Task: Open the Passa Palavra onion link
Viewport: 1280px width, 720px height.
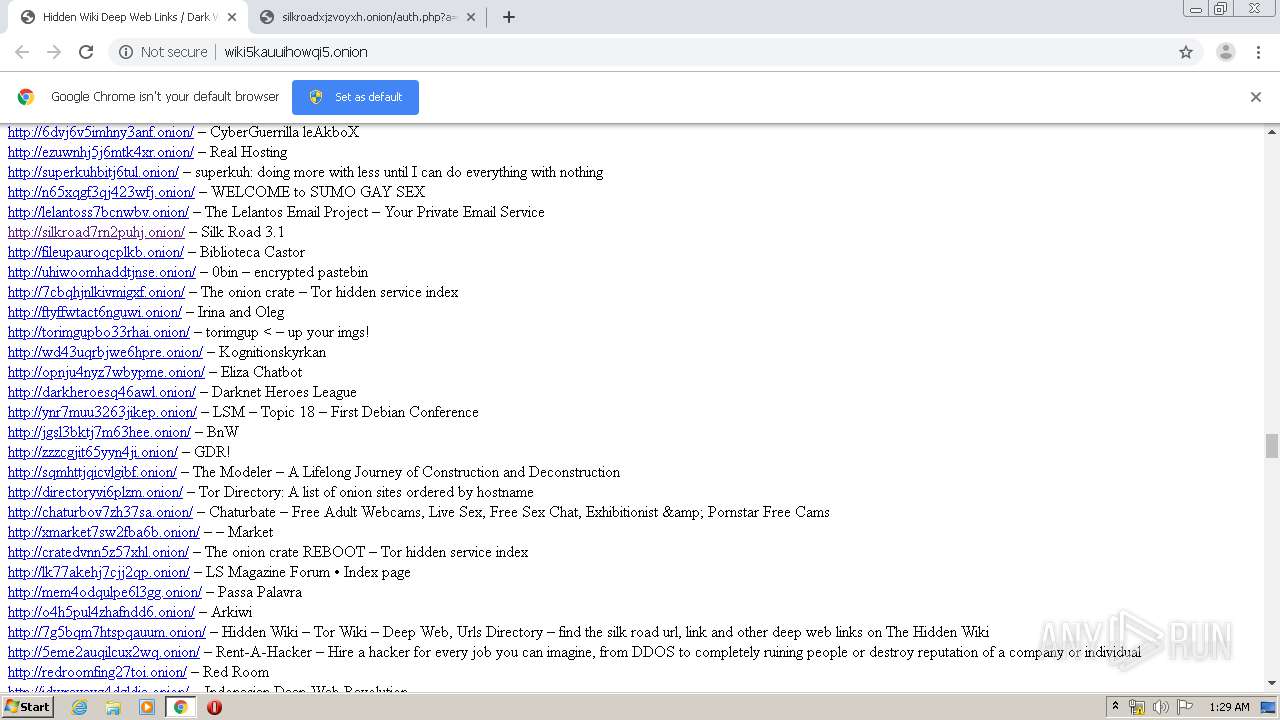Action: click(105, 592)
